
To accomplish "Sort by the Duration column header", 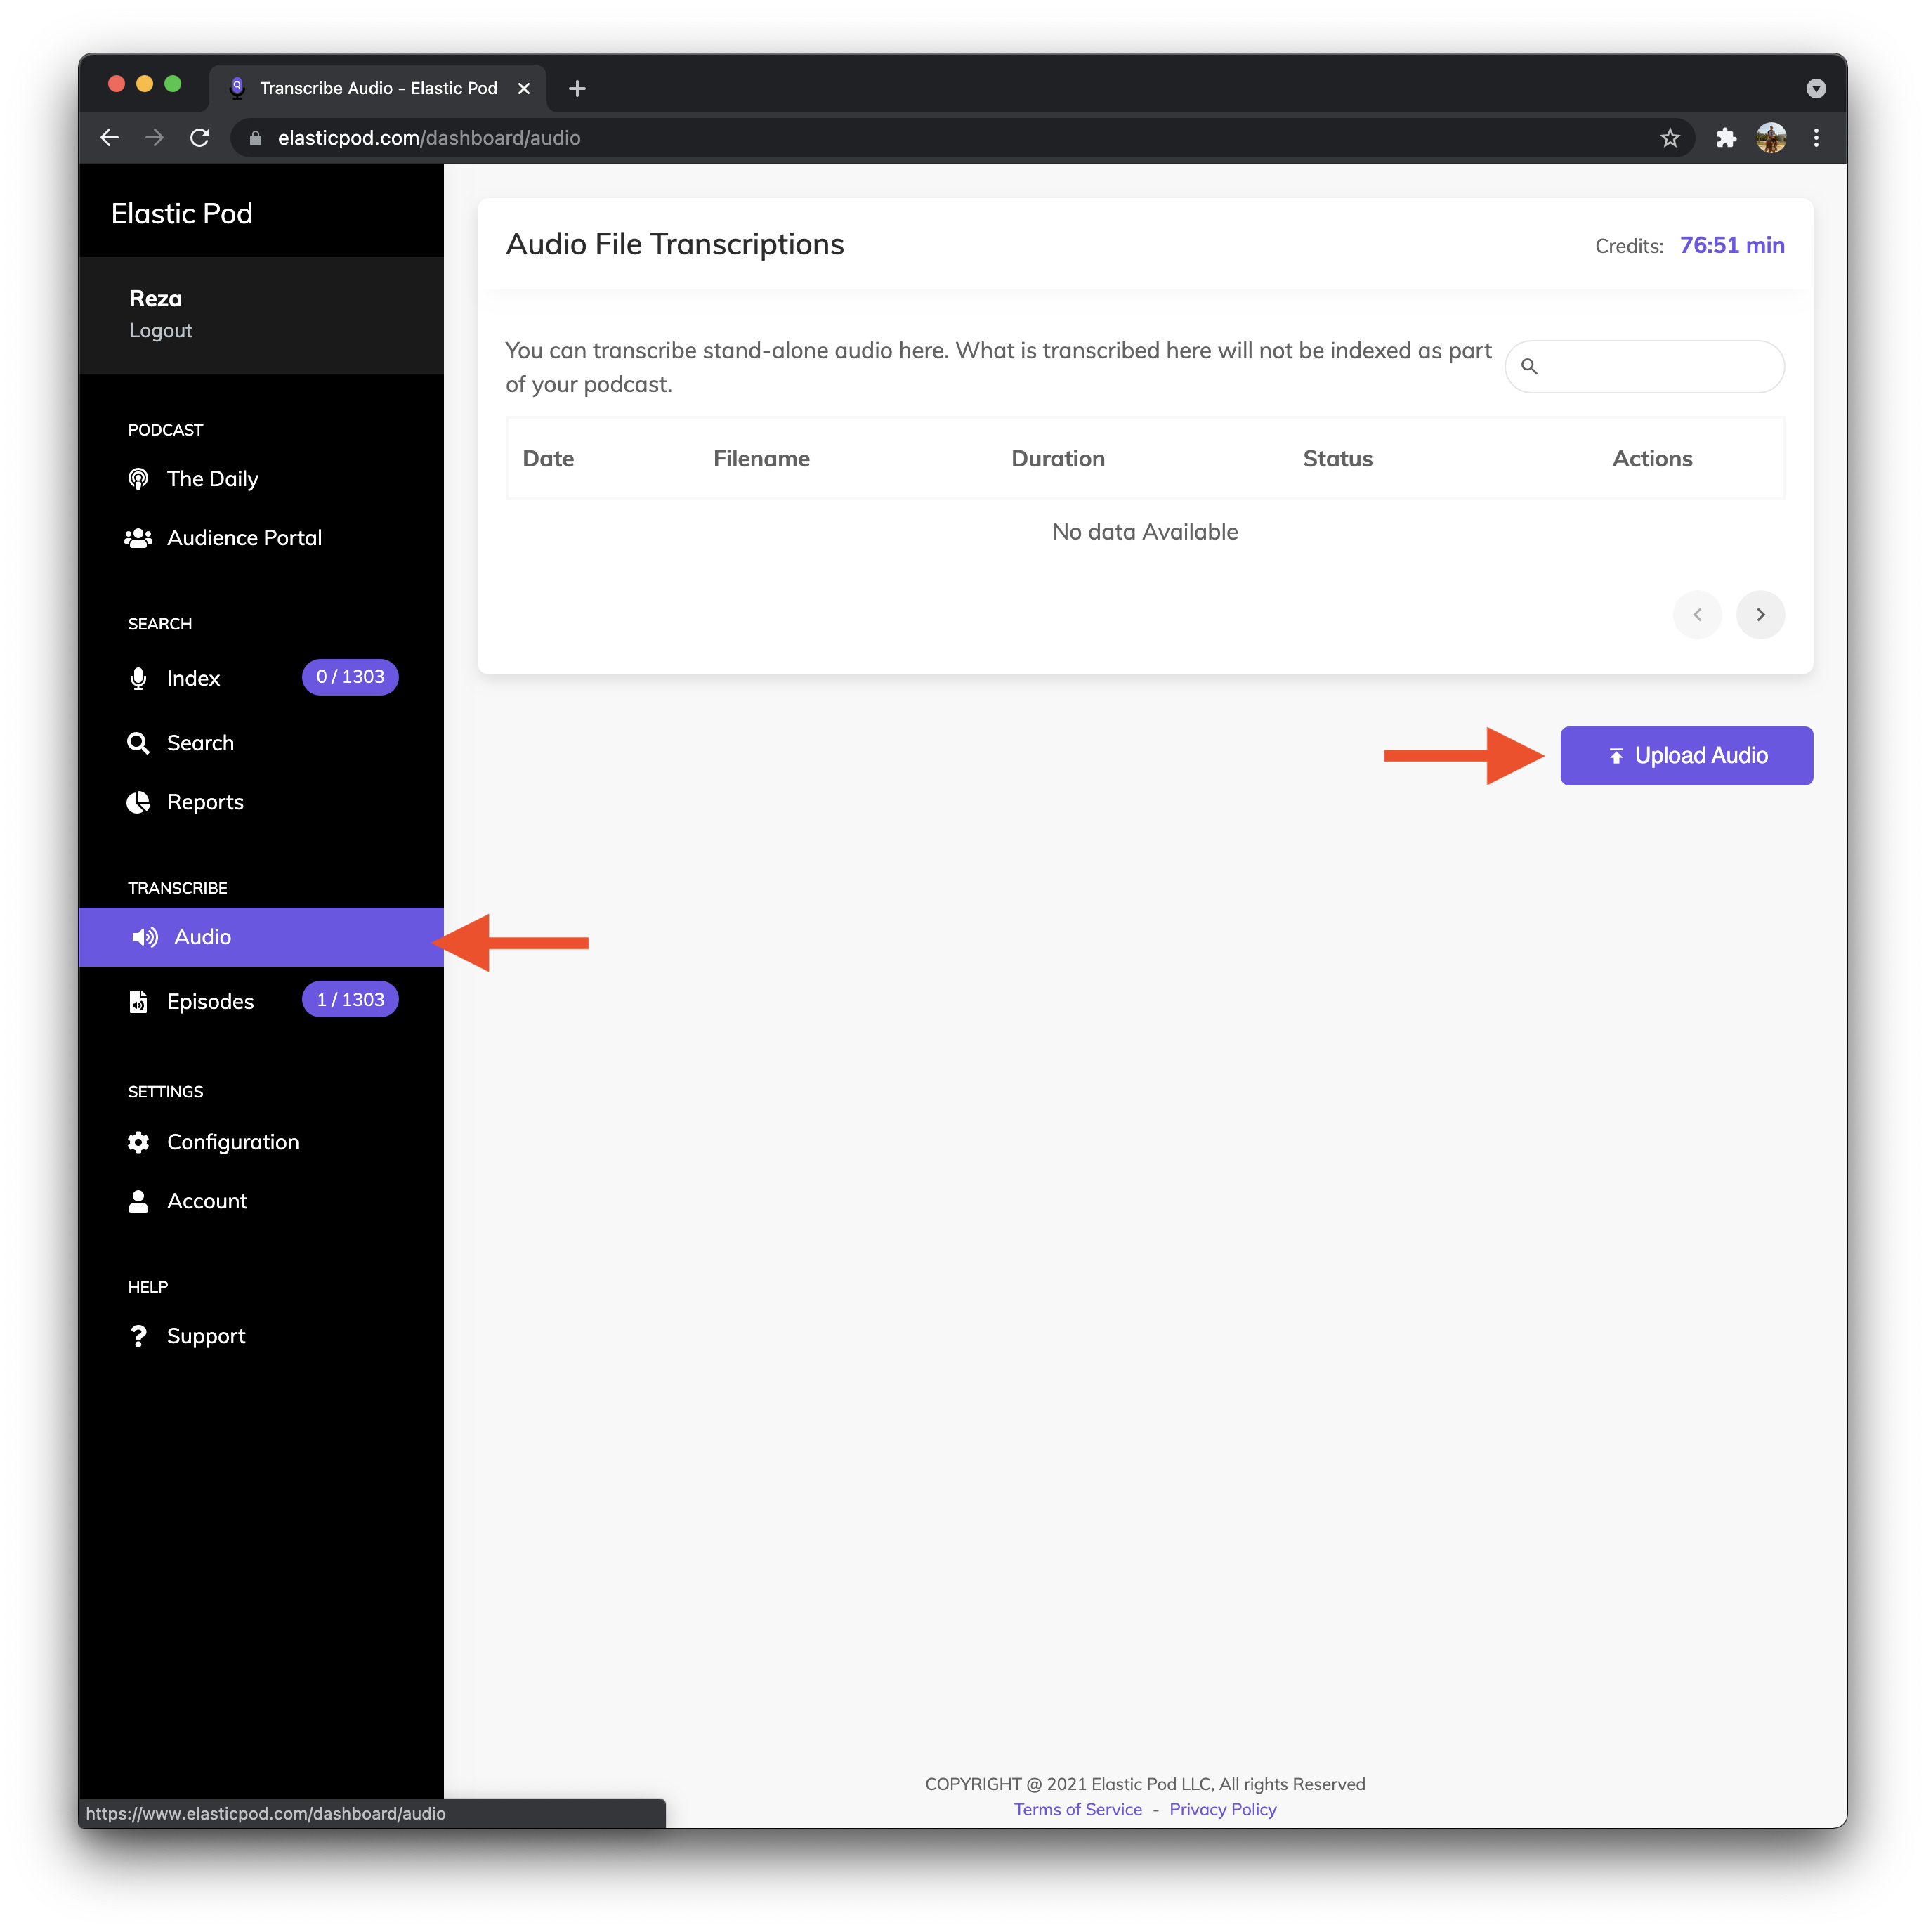I will (1058, 459).
